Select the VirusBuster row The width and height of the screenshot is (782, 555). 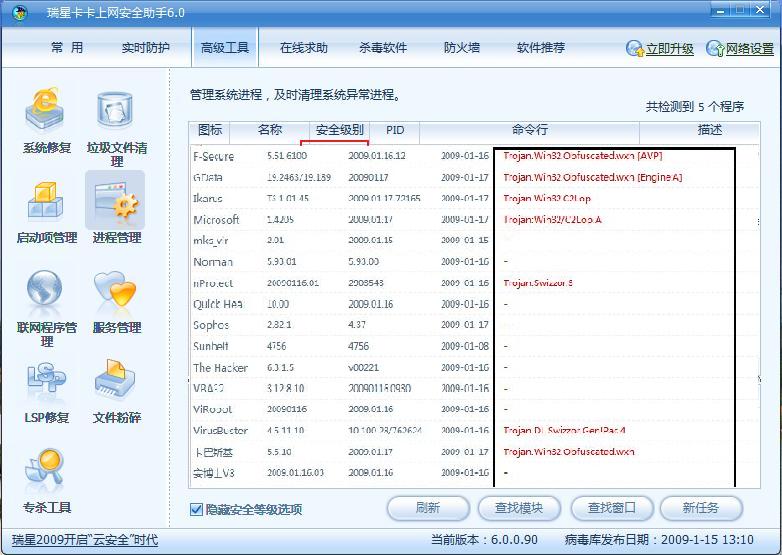click(474, 430)
